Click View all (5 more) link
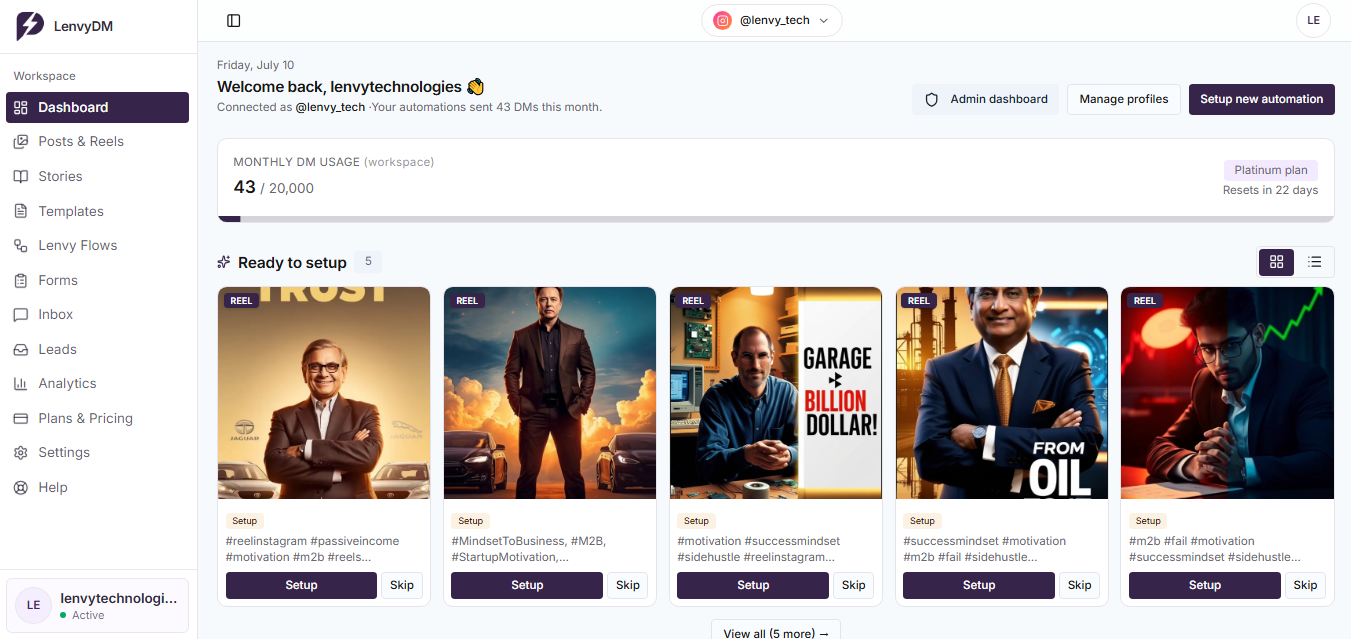This screenshot has width=1351, height=639. point(776,632)
